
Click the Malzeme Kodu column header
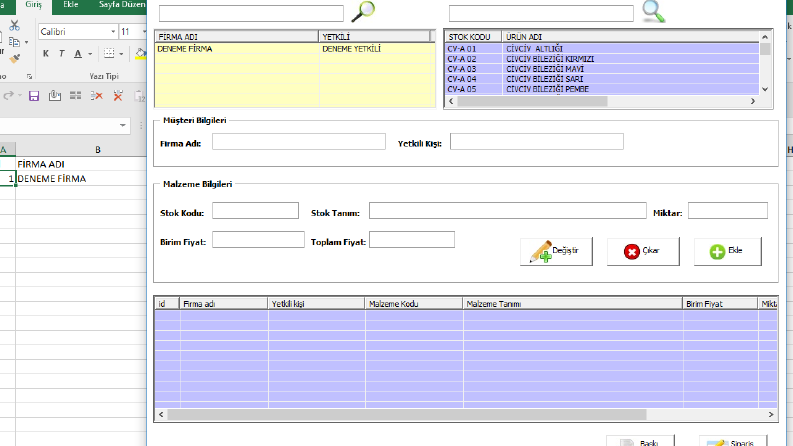tap(414, 304)
